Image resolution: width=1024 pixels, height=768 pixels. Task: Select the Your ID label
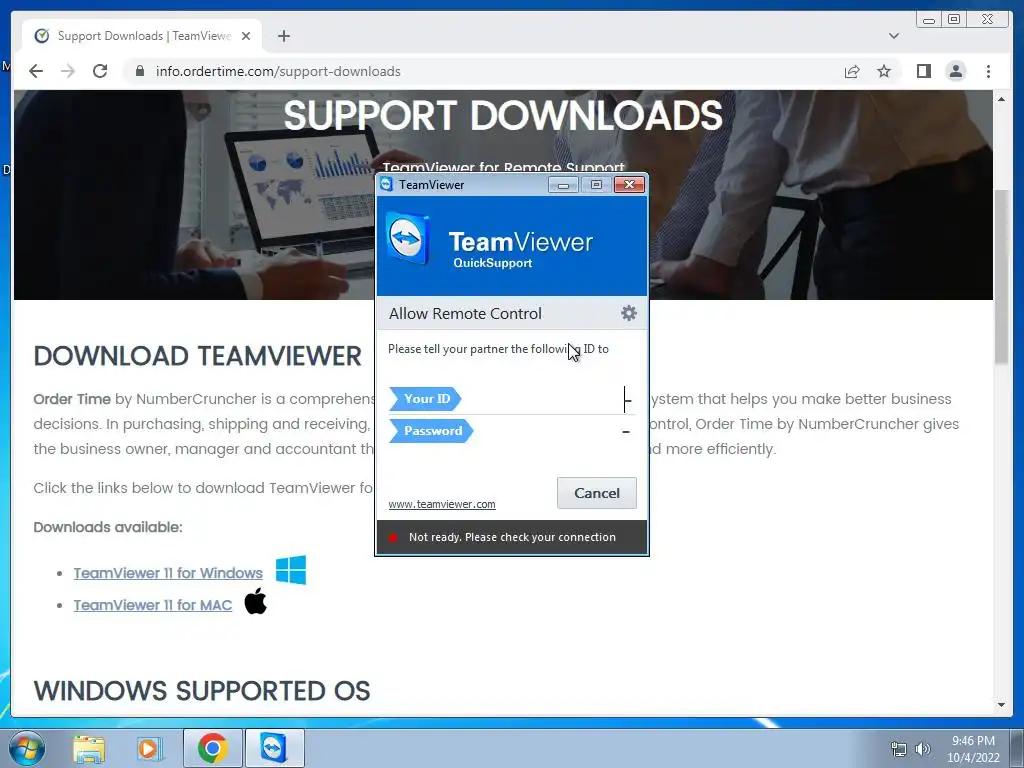(x=425, y=398)
